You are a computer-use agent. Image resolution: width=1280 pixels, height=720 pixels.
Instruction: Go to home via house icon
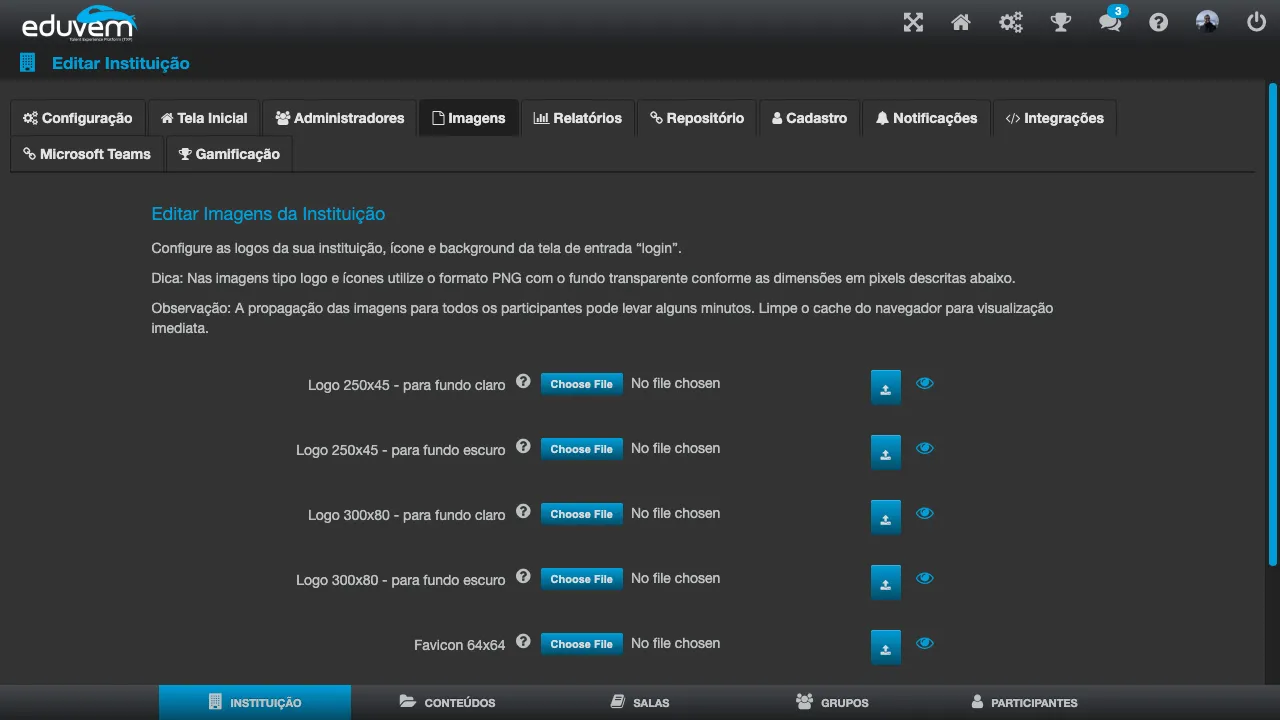click(961, 22)
